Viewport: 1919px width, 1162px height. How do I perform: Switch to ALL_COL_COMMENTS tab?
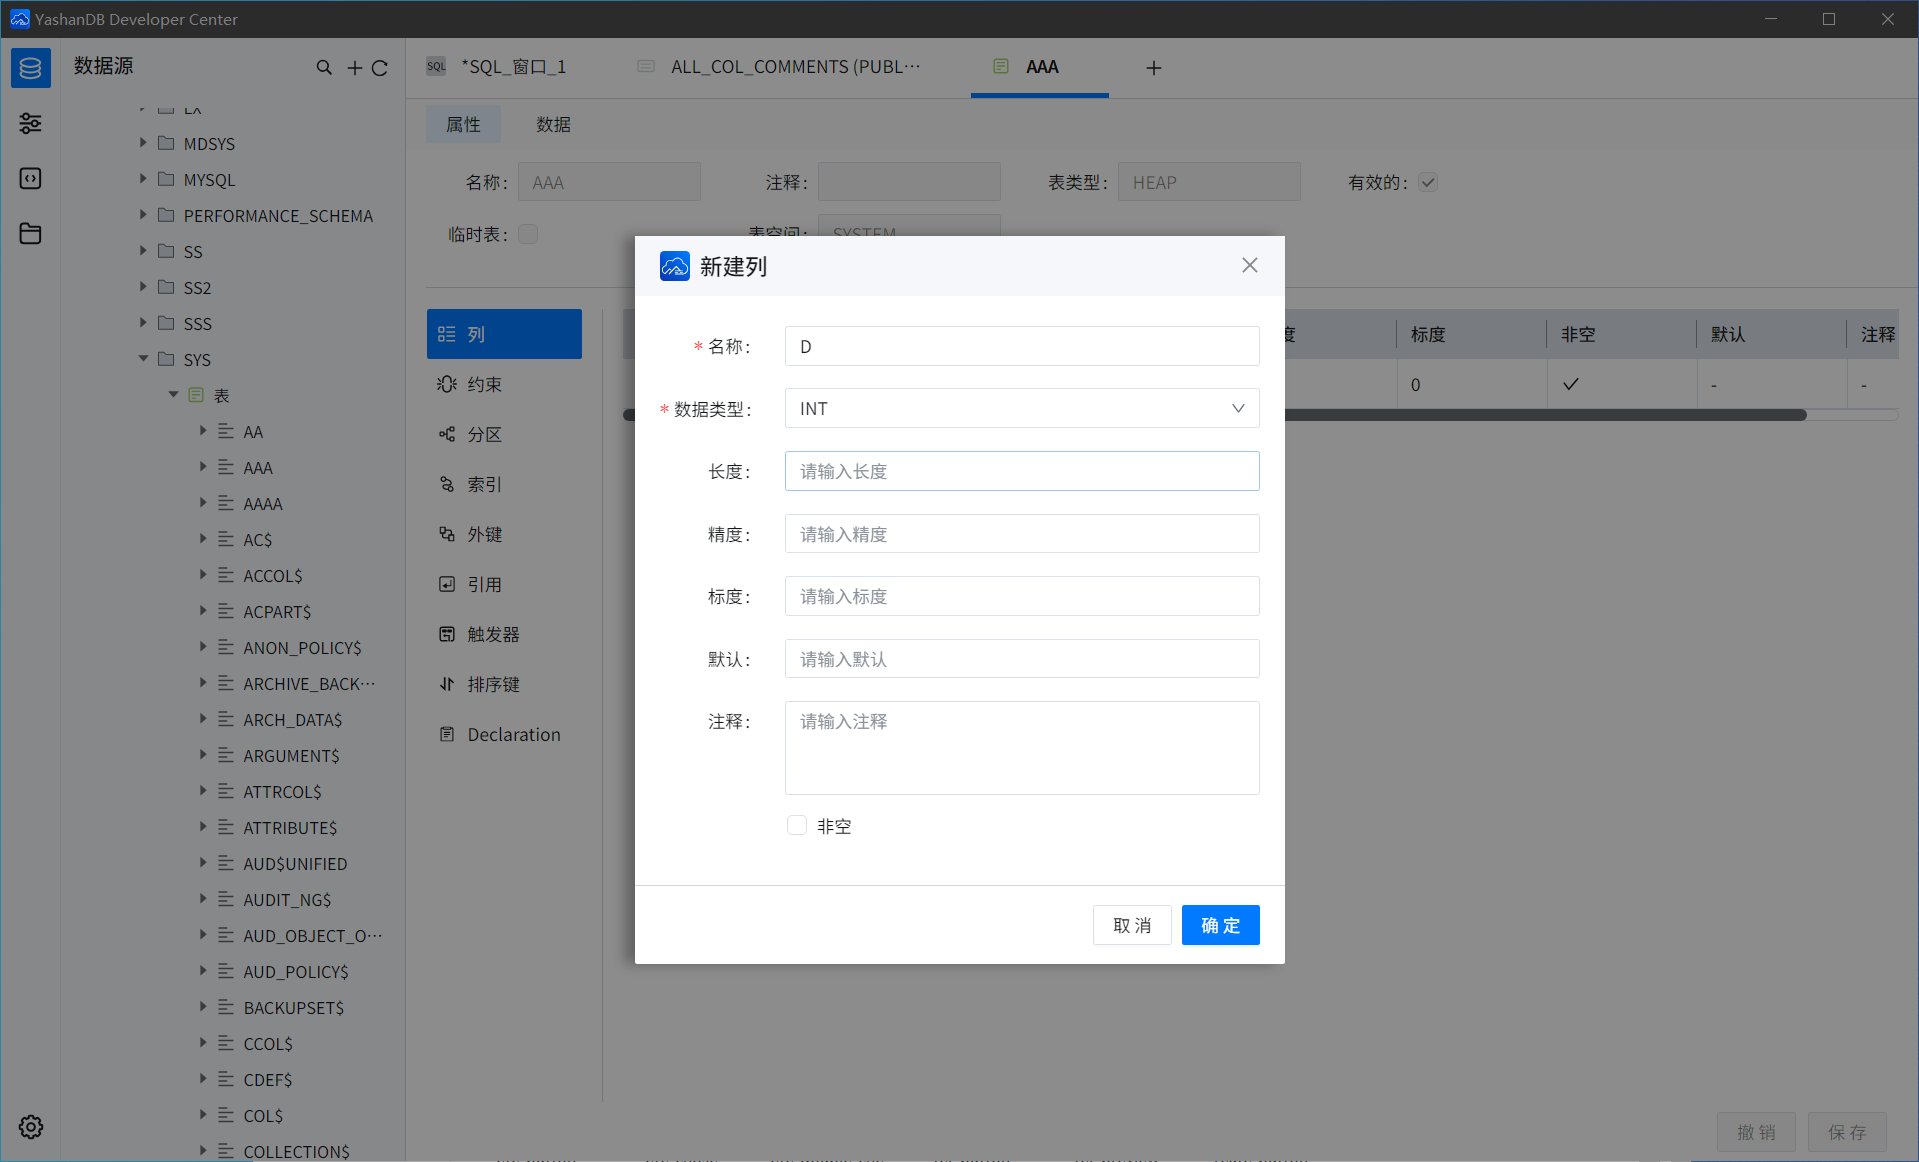click(x=780, y=67)
